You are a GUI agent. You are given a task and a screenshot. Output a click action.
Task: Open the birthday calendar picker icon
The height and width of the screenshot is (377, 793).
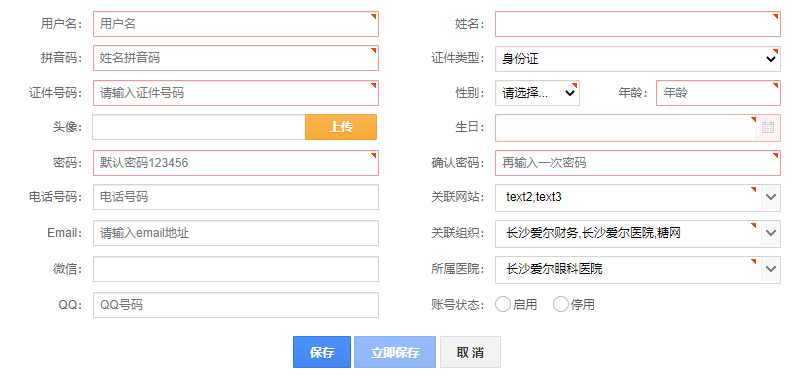768,127
